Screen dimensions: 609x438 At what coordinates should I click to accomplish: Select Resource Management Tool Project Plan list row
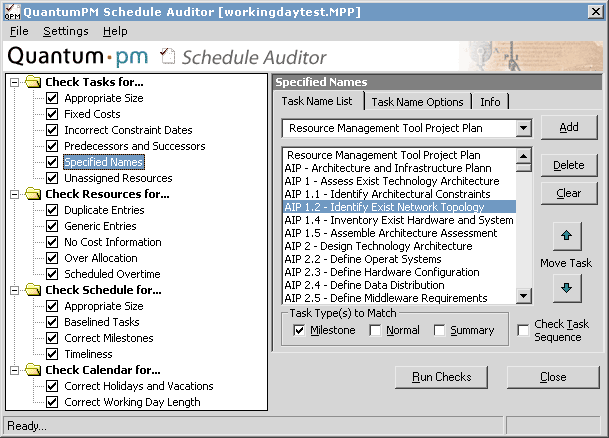tap(399, 155)
